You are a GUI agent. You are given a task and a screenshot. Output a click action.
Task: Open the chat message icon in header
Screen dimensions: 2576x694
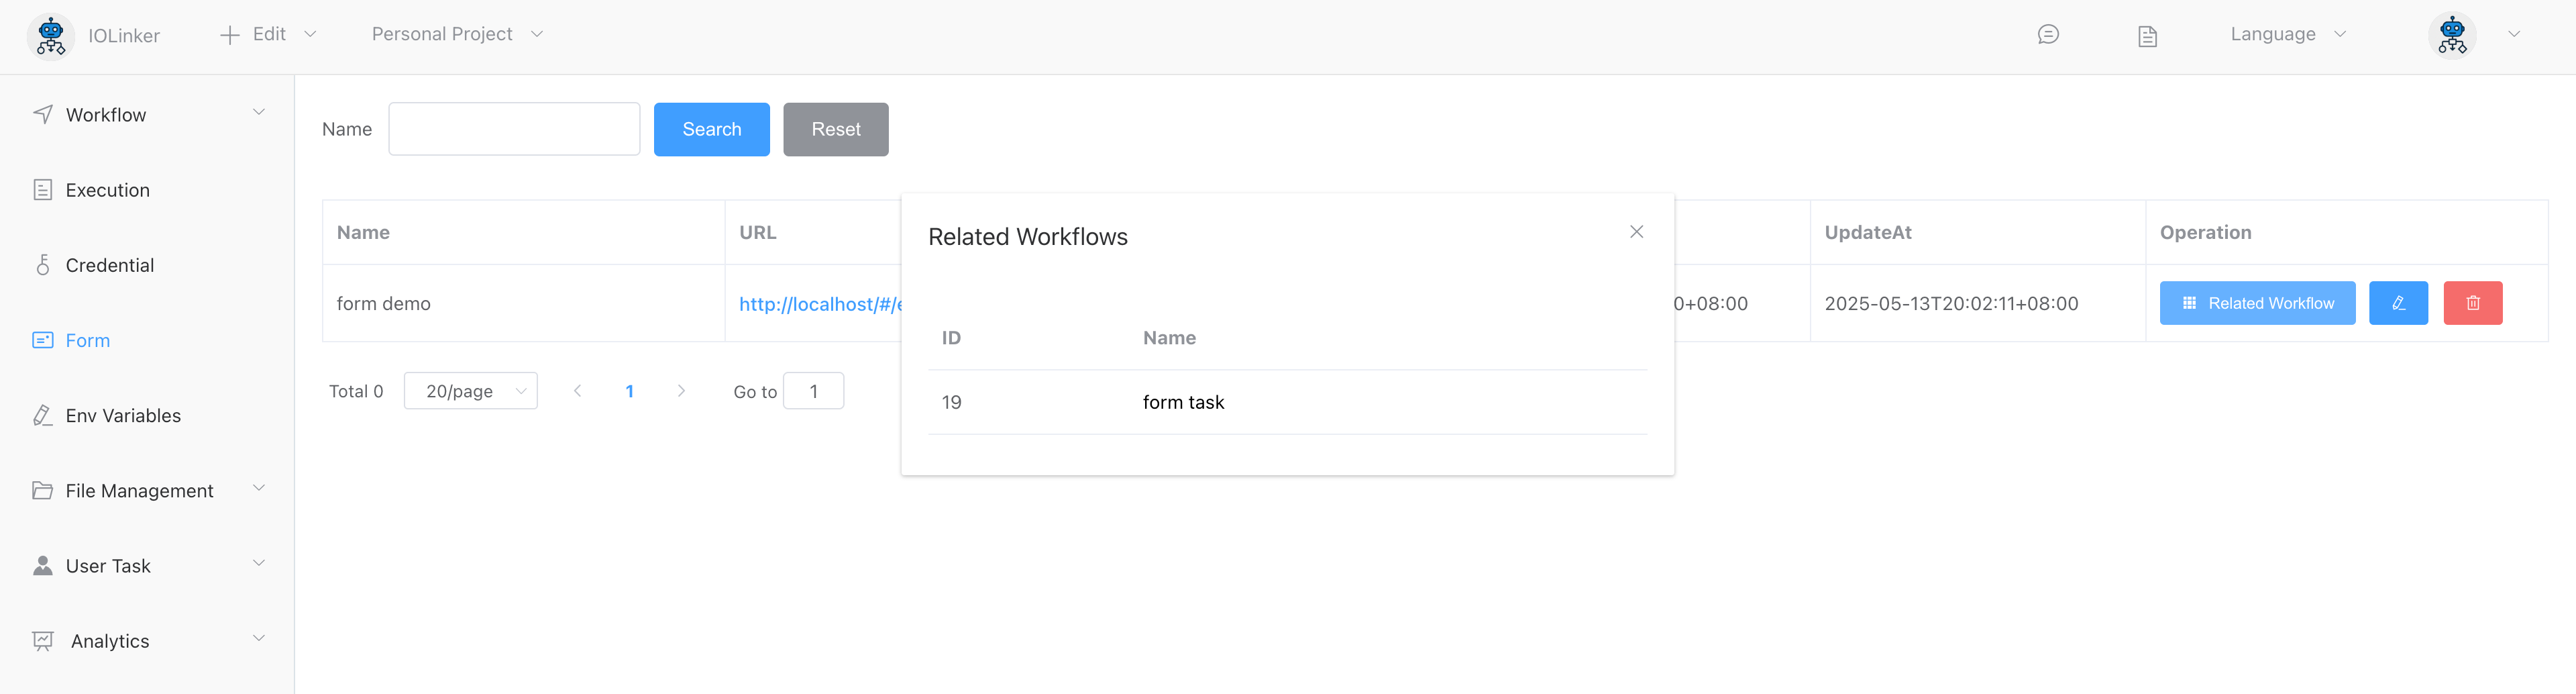pos(2047,35)
